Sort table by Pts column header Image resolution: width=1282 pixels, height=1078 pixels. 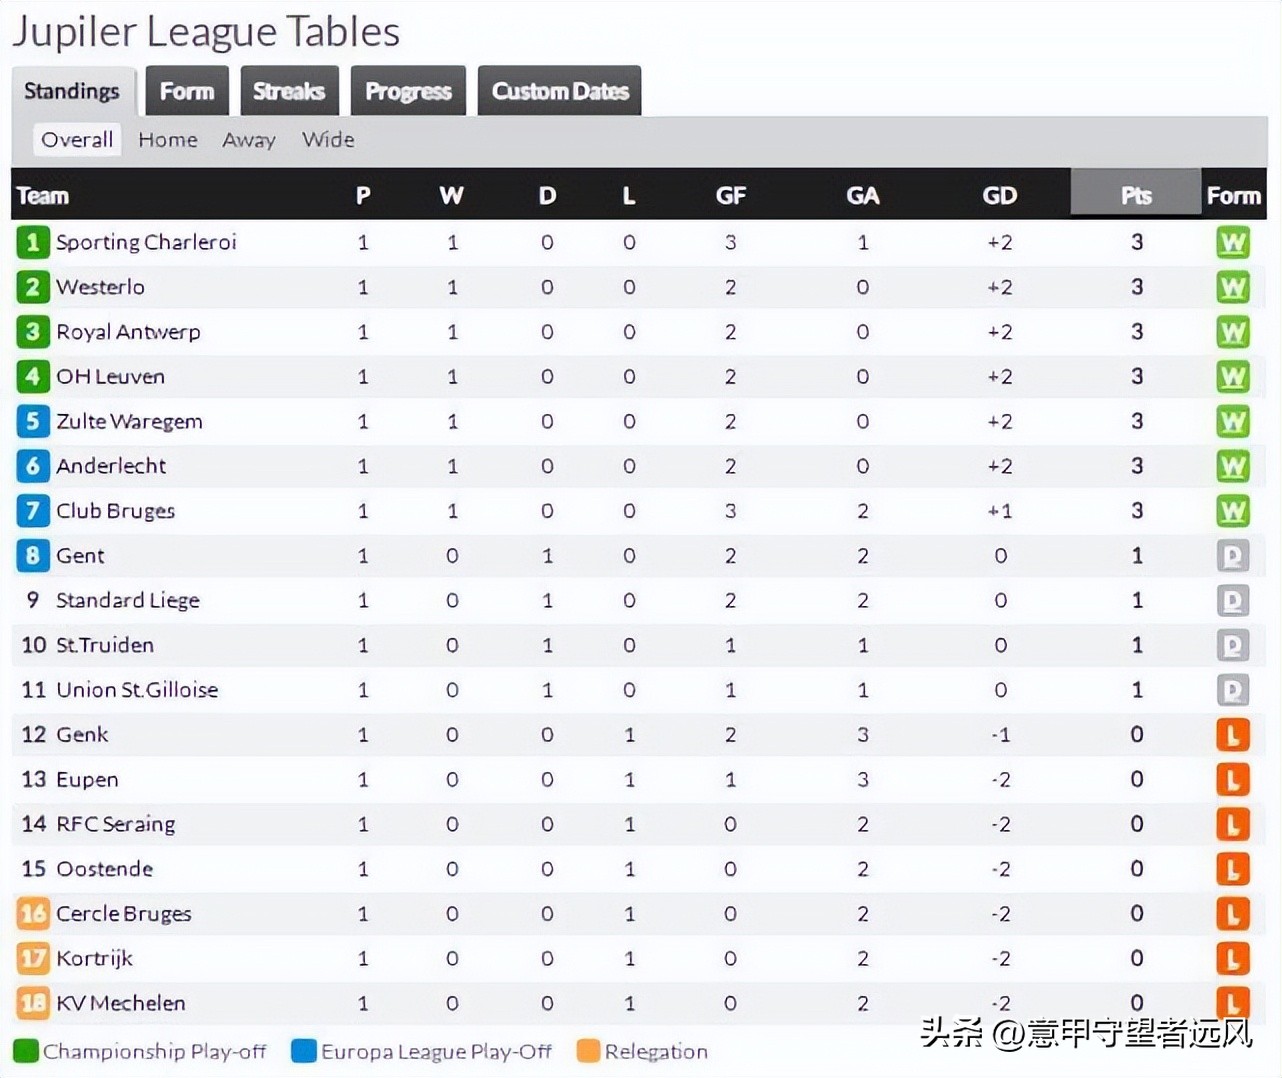(1135, 195)
